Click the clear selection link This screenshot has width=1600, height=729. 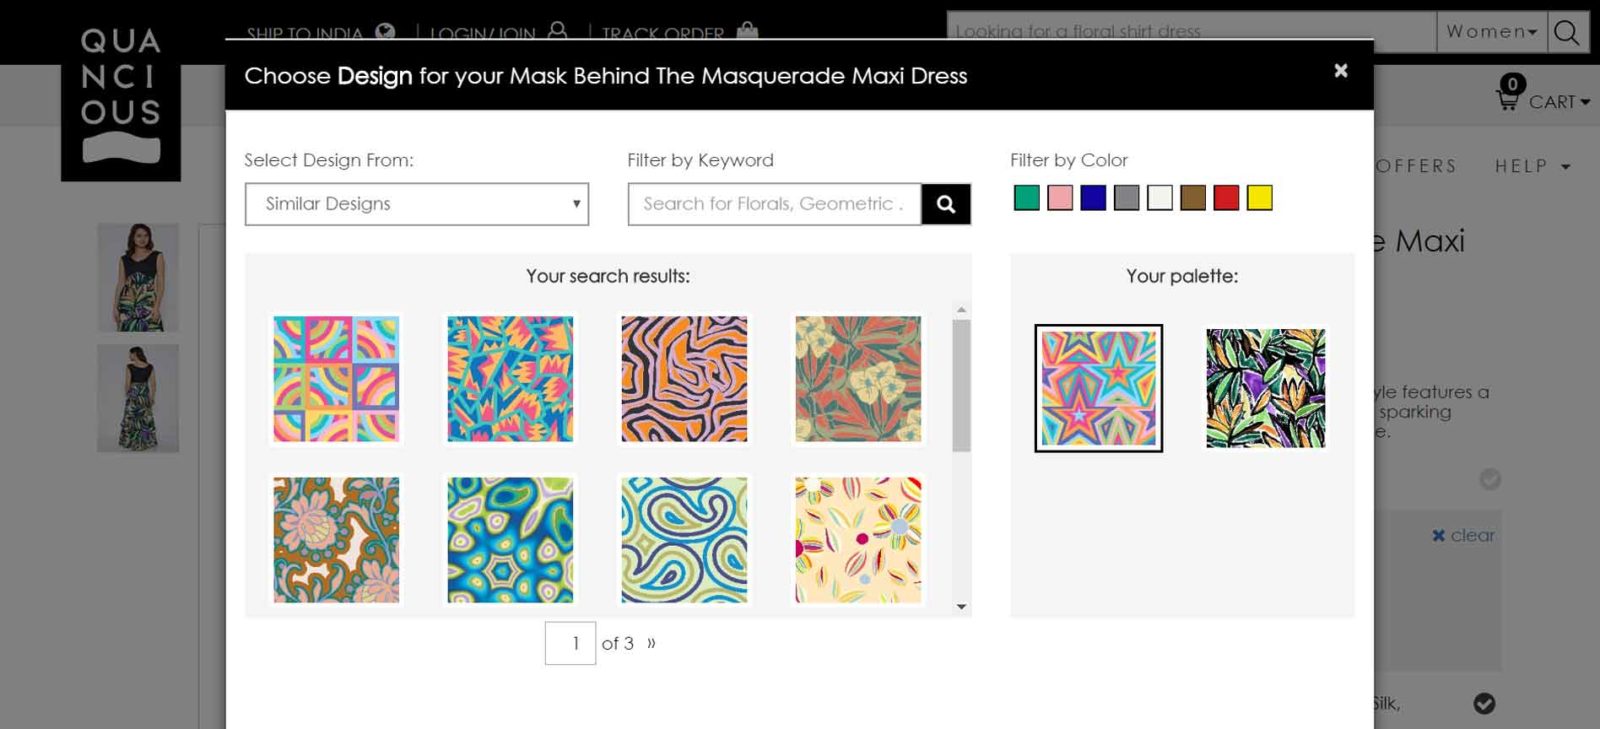pyautogui.click(x=1463, y=535)
